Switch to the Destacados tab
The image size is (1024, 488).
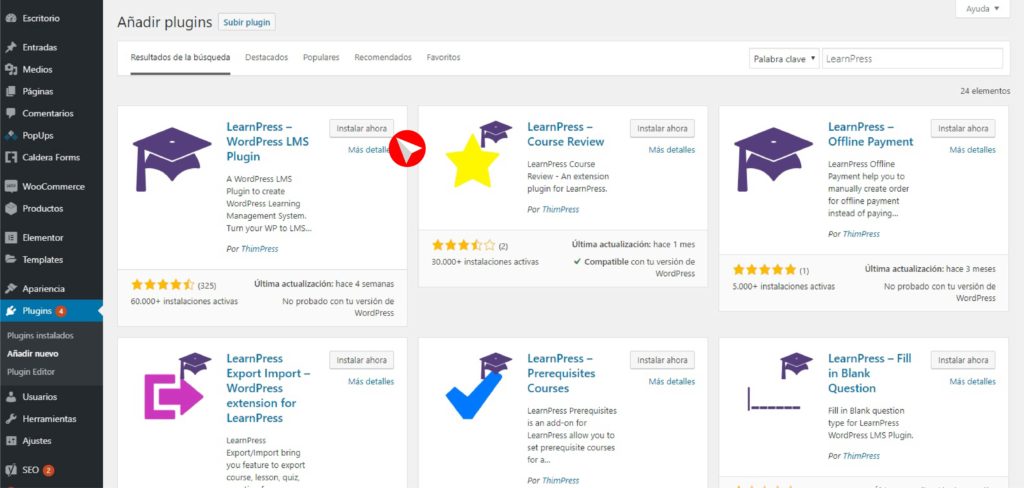pyautogui.click(x=266, y=58)
